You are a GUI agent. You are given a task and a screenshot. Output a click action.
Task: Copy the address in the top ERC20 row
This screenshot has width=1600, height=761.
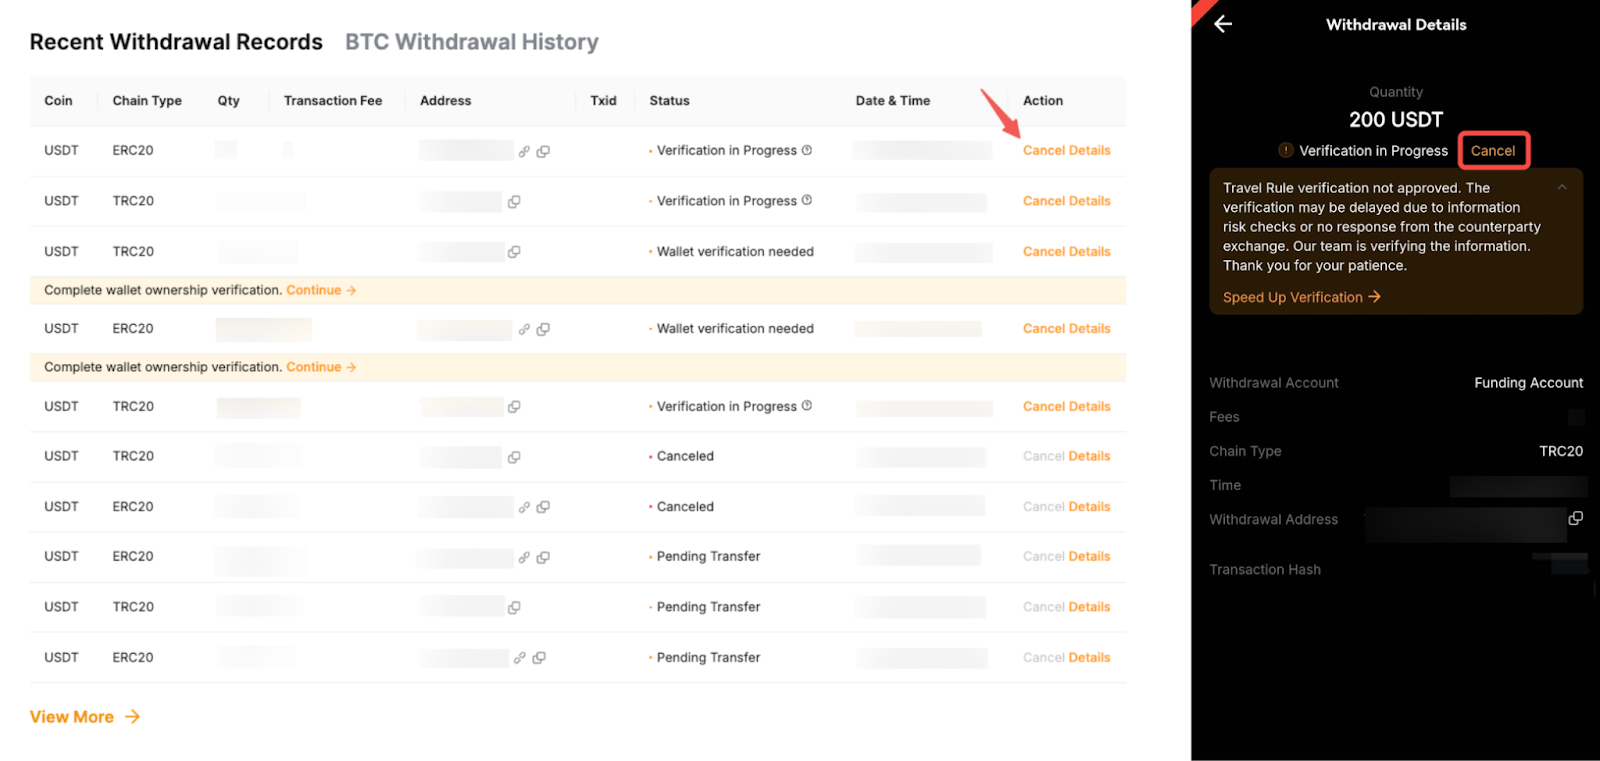(543, 152)
